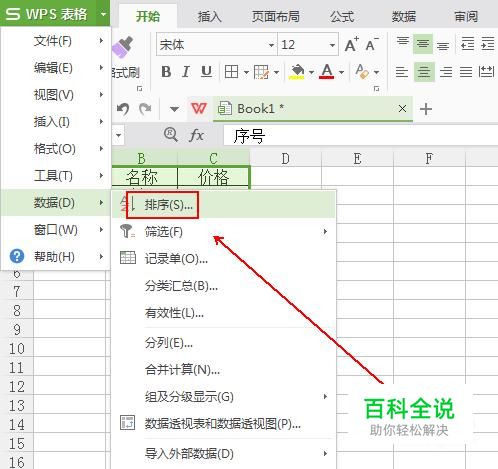Open borders dropdown arrow
Screen dimensions: 498x469
246,72
